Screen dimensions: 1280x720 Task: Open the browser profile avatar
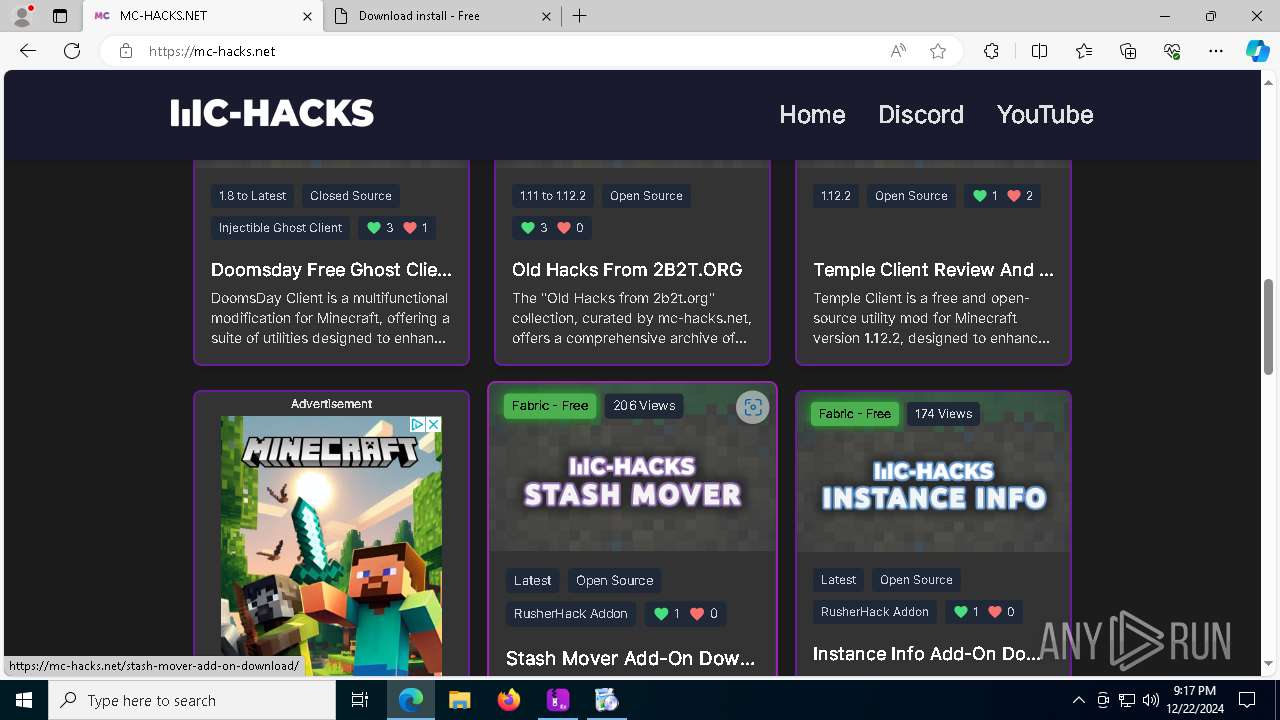coord(22,16)
